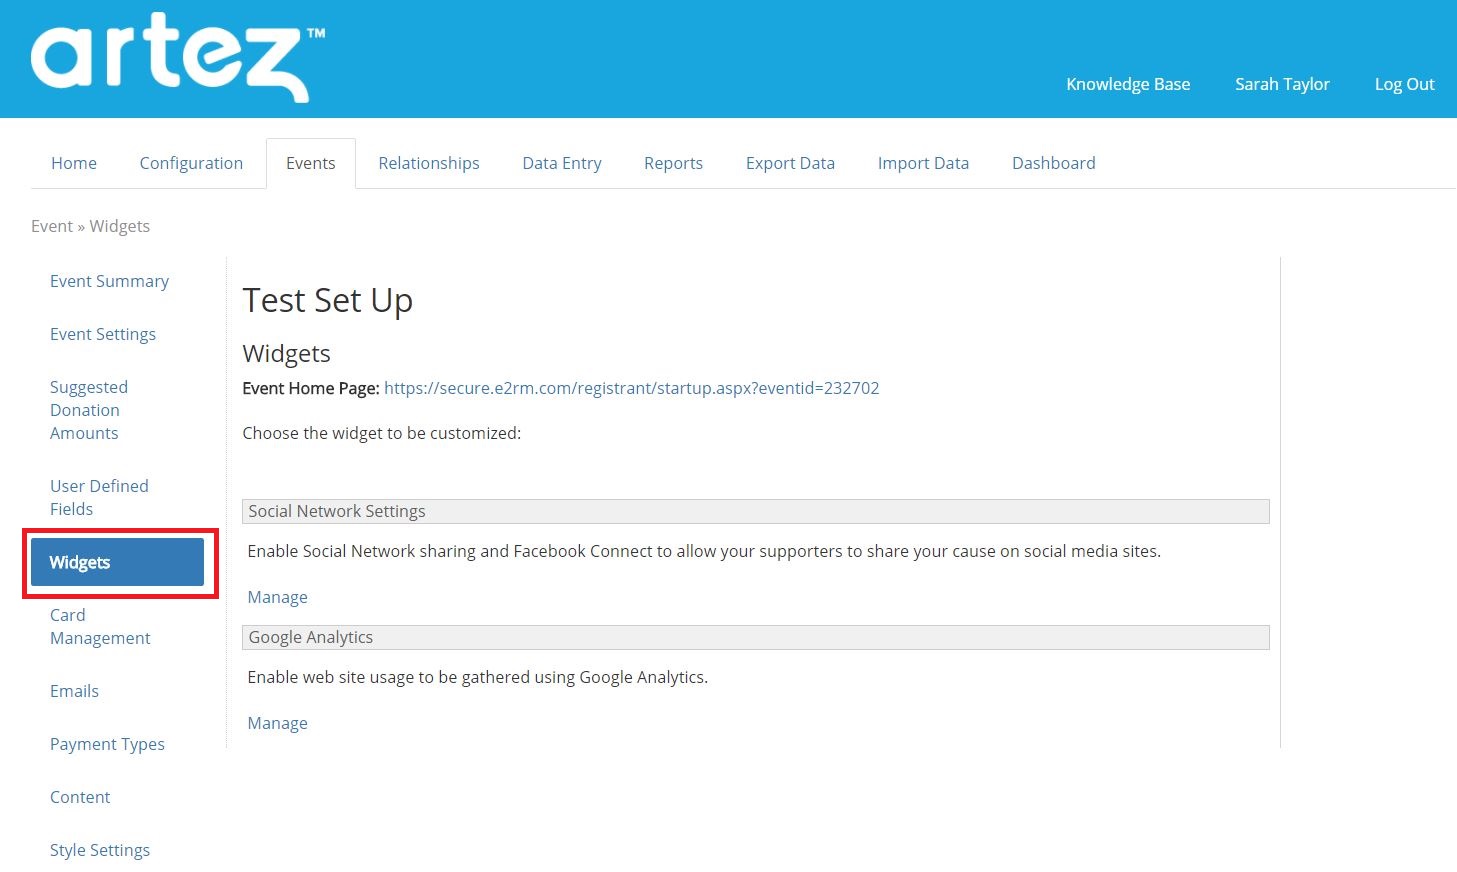1457x872 pixels.
Task: Open the Knowledge Base link
Action: (1128, 84)
